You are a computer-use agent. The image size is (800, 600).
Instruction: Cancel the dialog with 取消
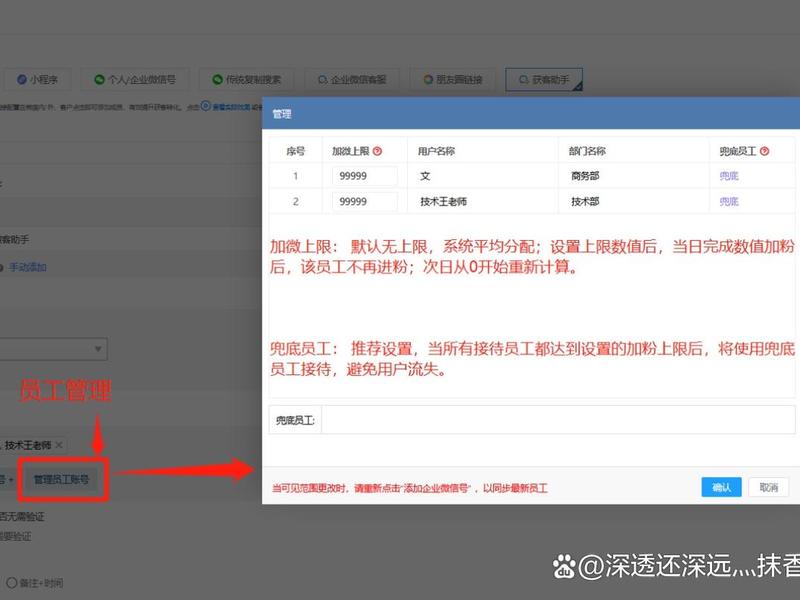tap(768, 487)
